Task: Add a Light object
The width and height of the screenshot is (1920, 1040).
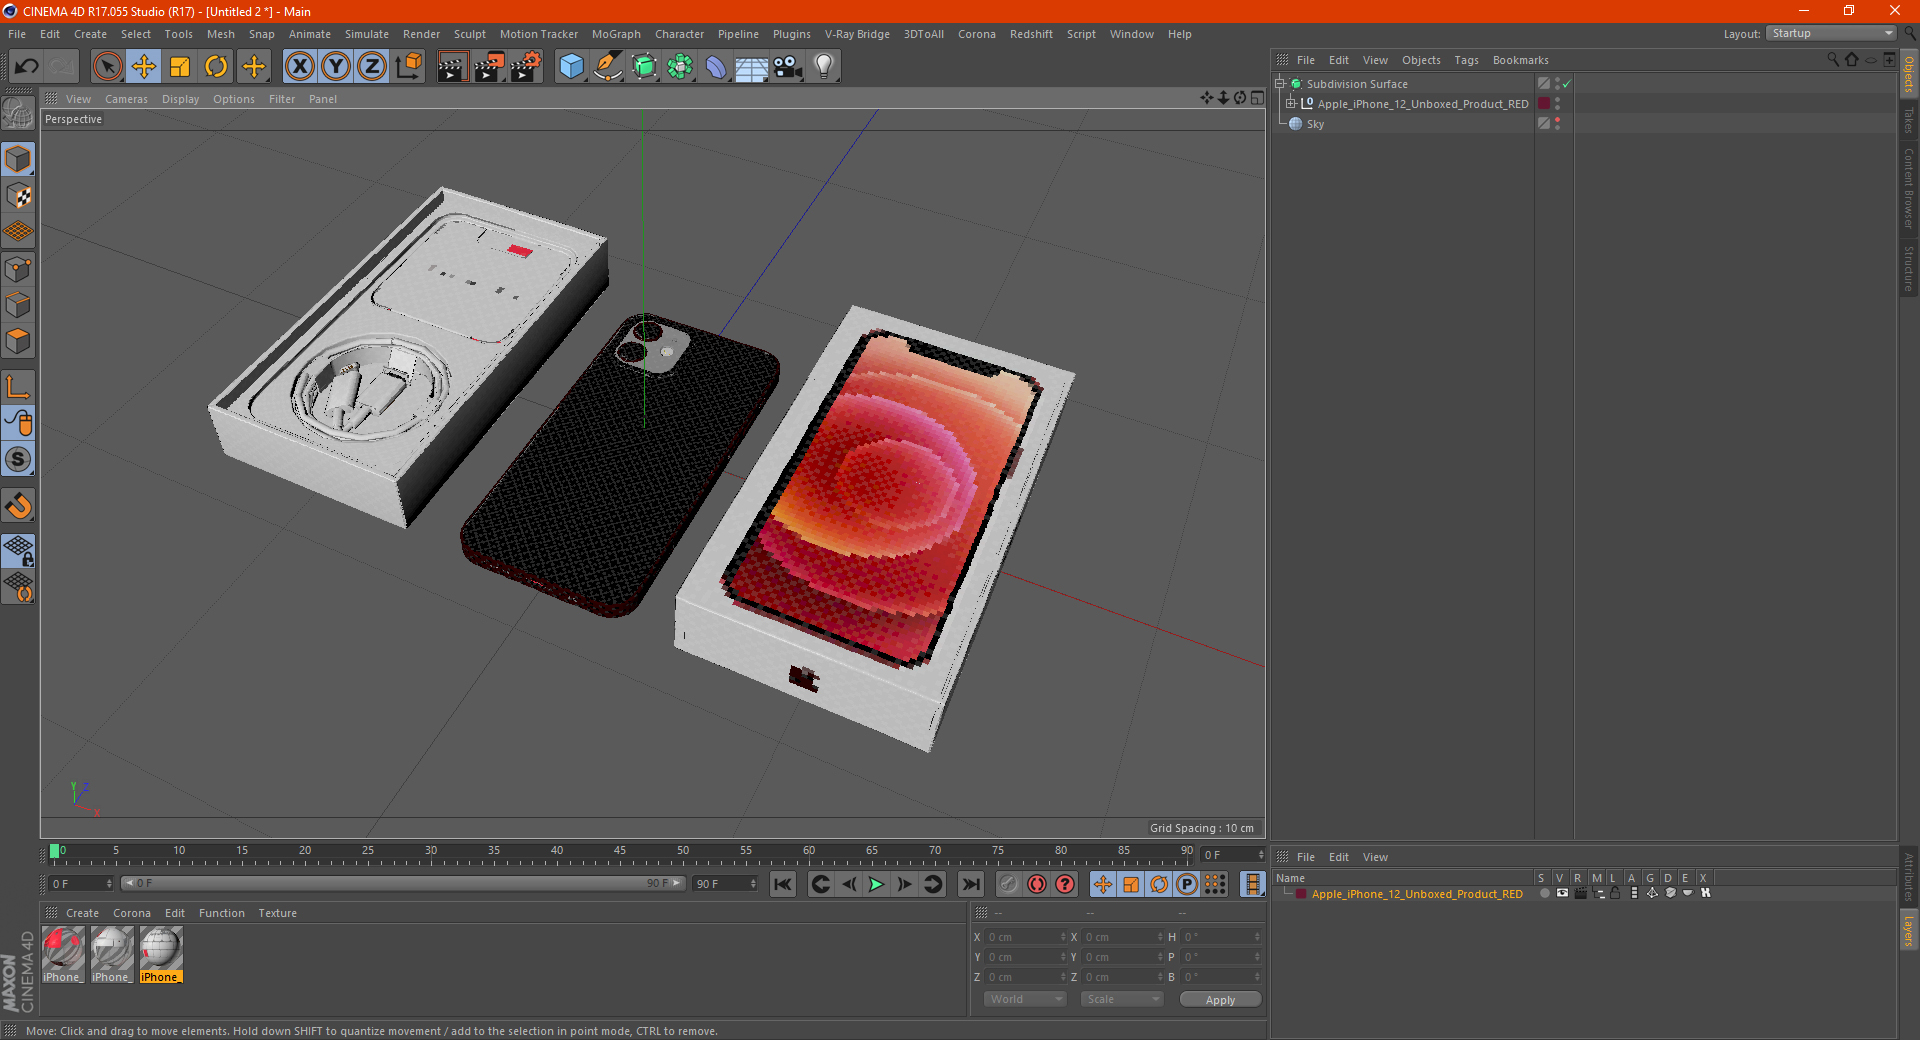Action: 824,67
